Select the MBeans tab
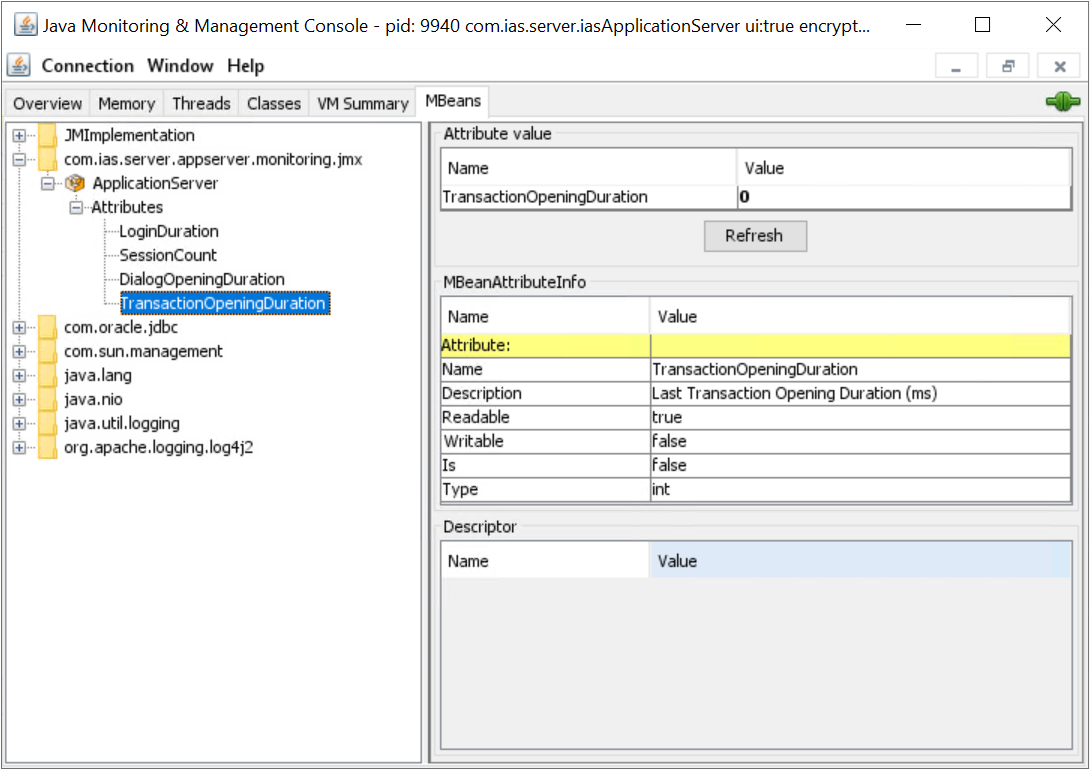Viewport: 1090px width, 769px height. tap(453, 102)
